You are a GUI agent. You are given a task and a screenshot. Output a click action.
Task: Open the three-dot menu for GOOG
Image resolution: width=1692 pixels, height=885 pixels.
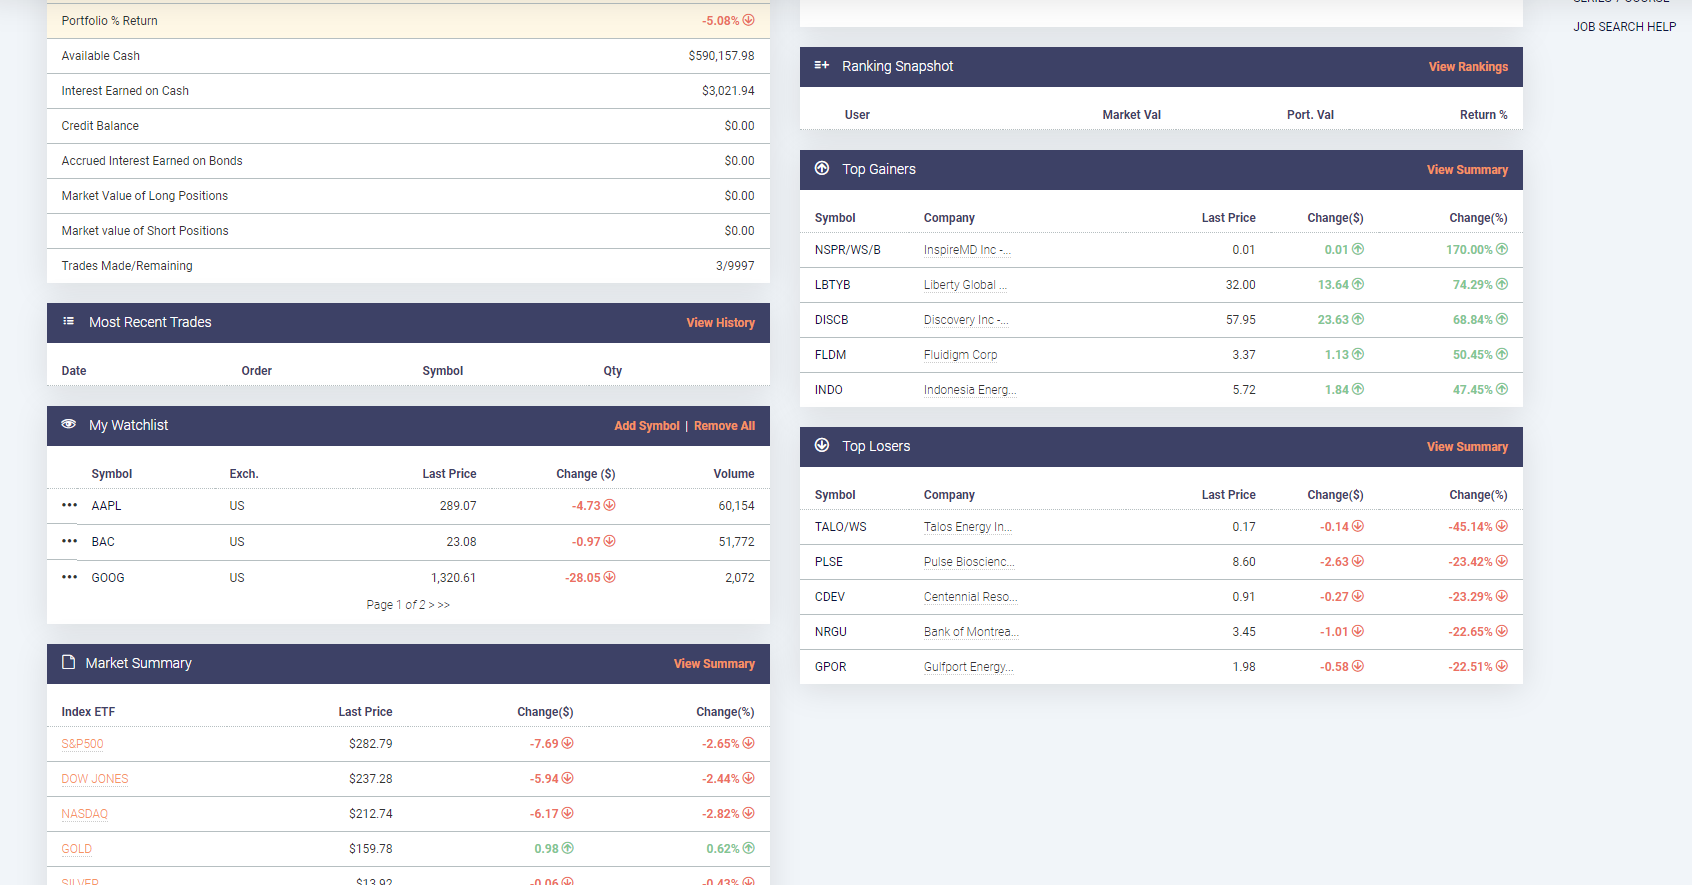coord(69,577)
